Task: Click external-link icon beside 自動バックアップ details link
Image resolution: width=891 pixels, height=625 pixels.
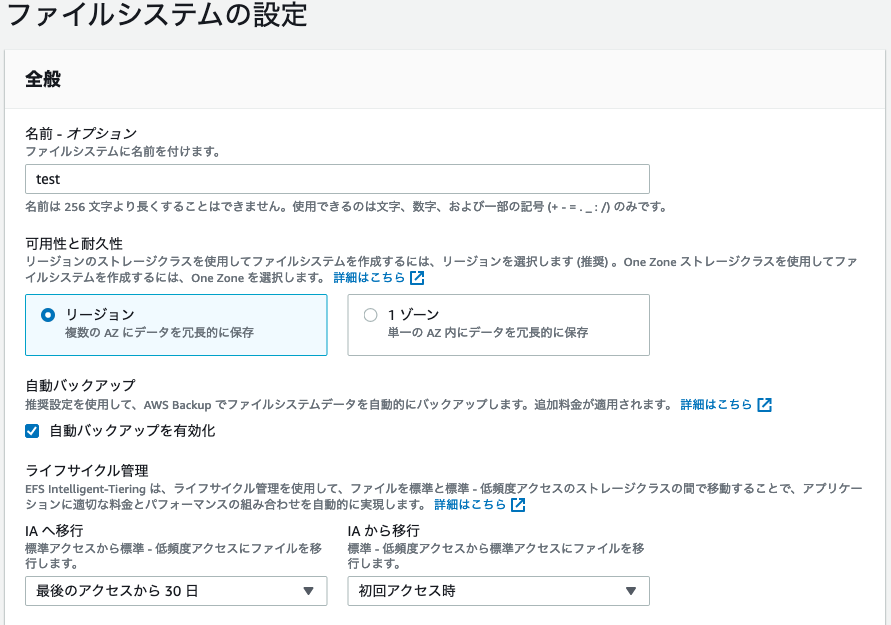Action: coord(764,405)
